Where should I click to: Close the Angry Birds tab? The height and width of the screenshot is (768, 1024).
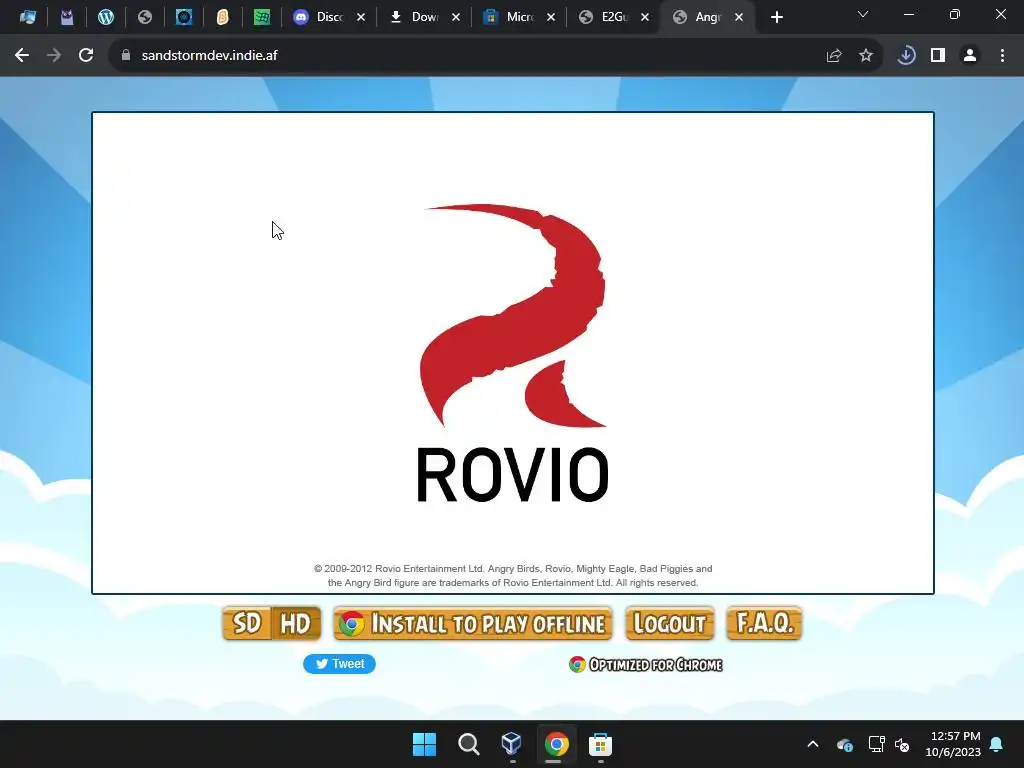click(739, 18)
